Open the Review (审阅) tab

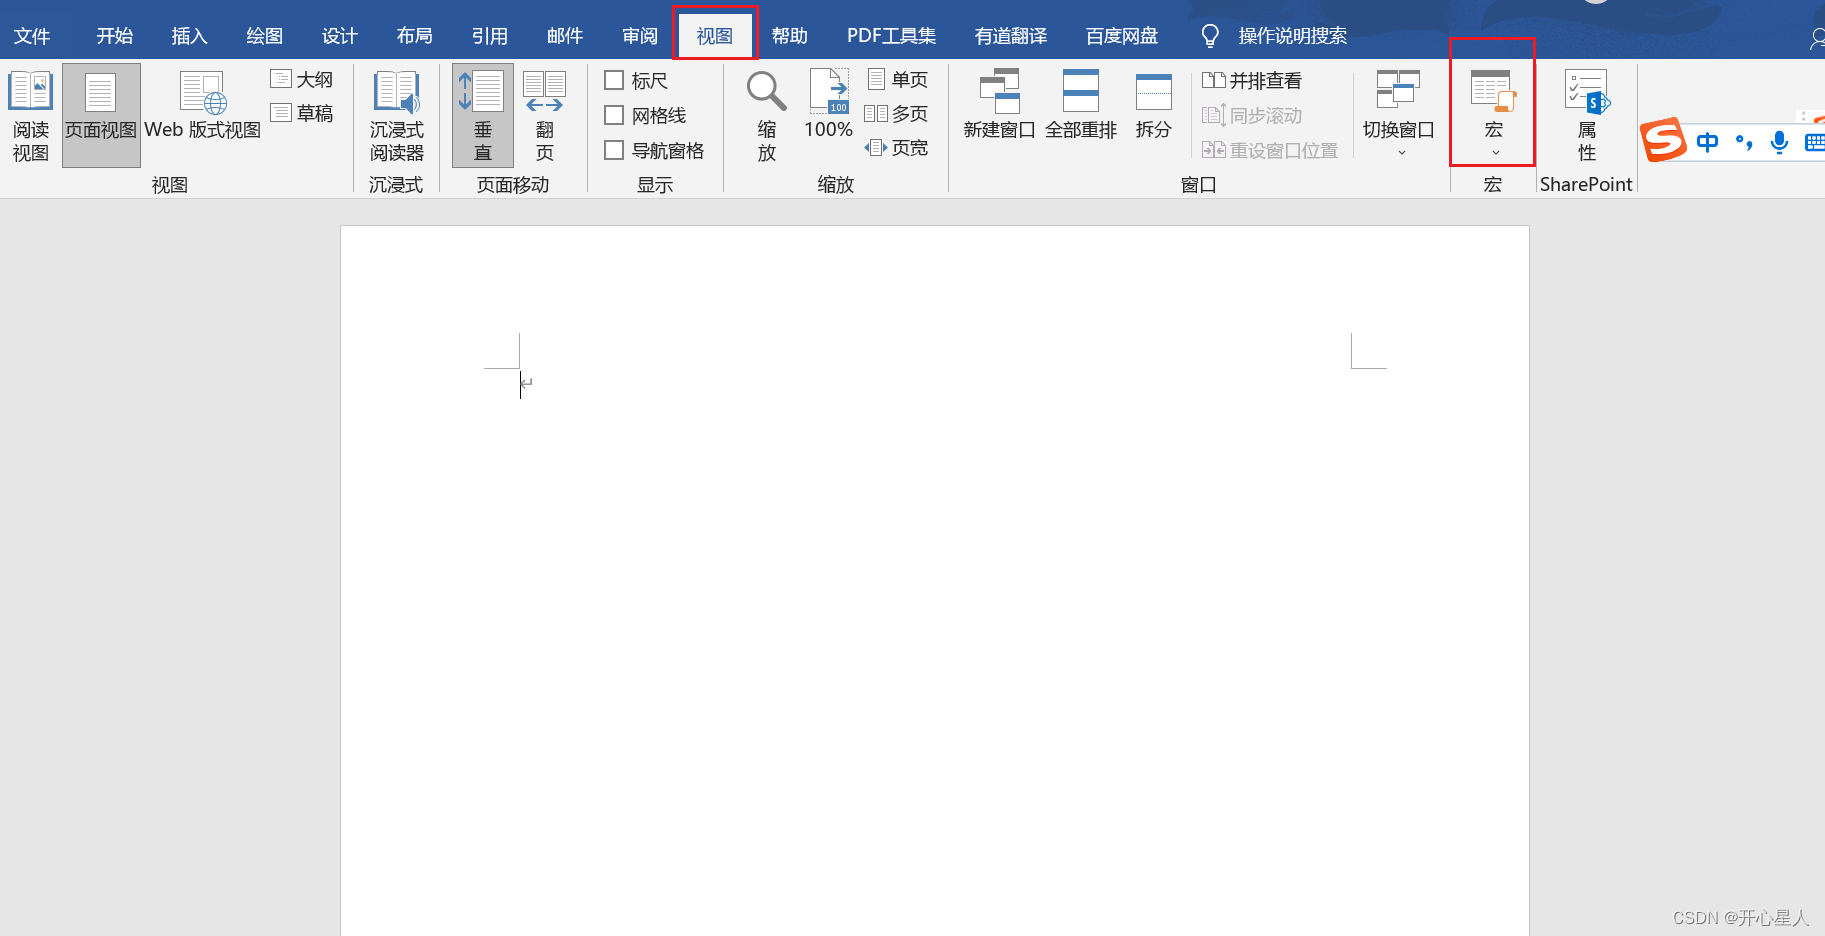point(640,36)
